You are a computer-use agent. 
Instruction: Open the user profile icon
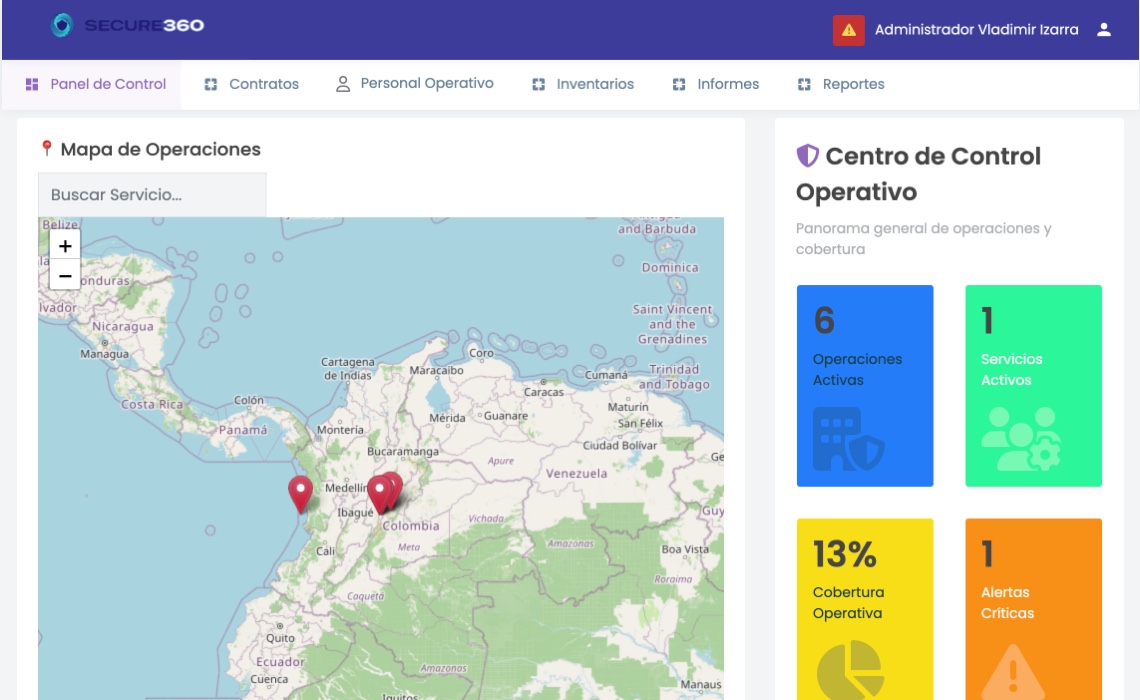click(1104, 30)
